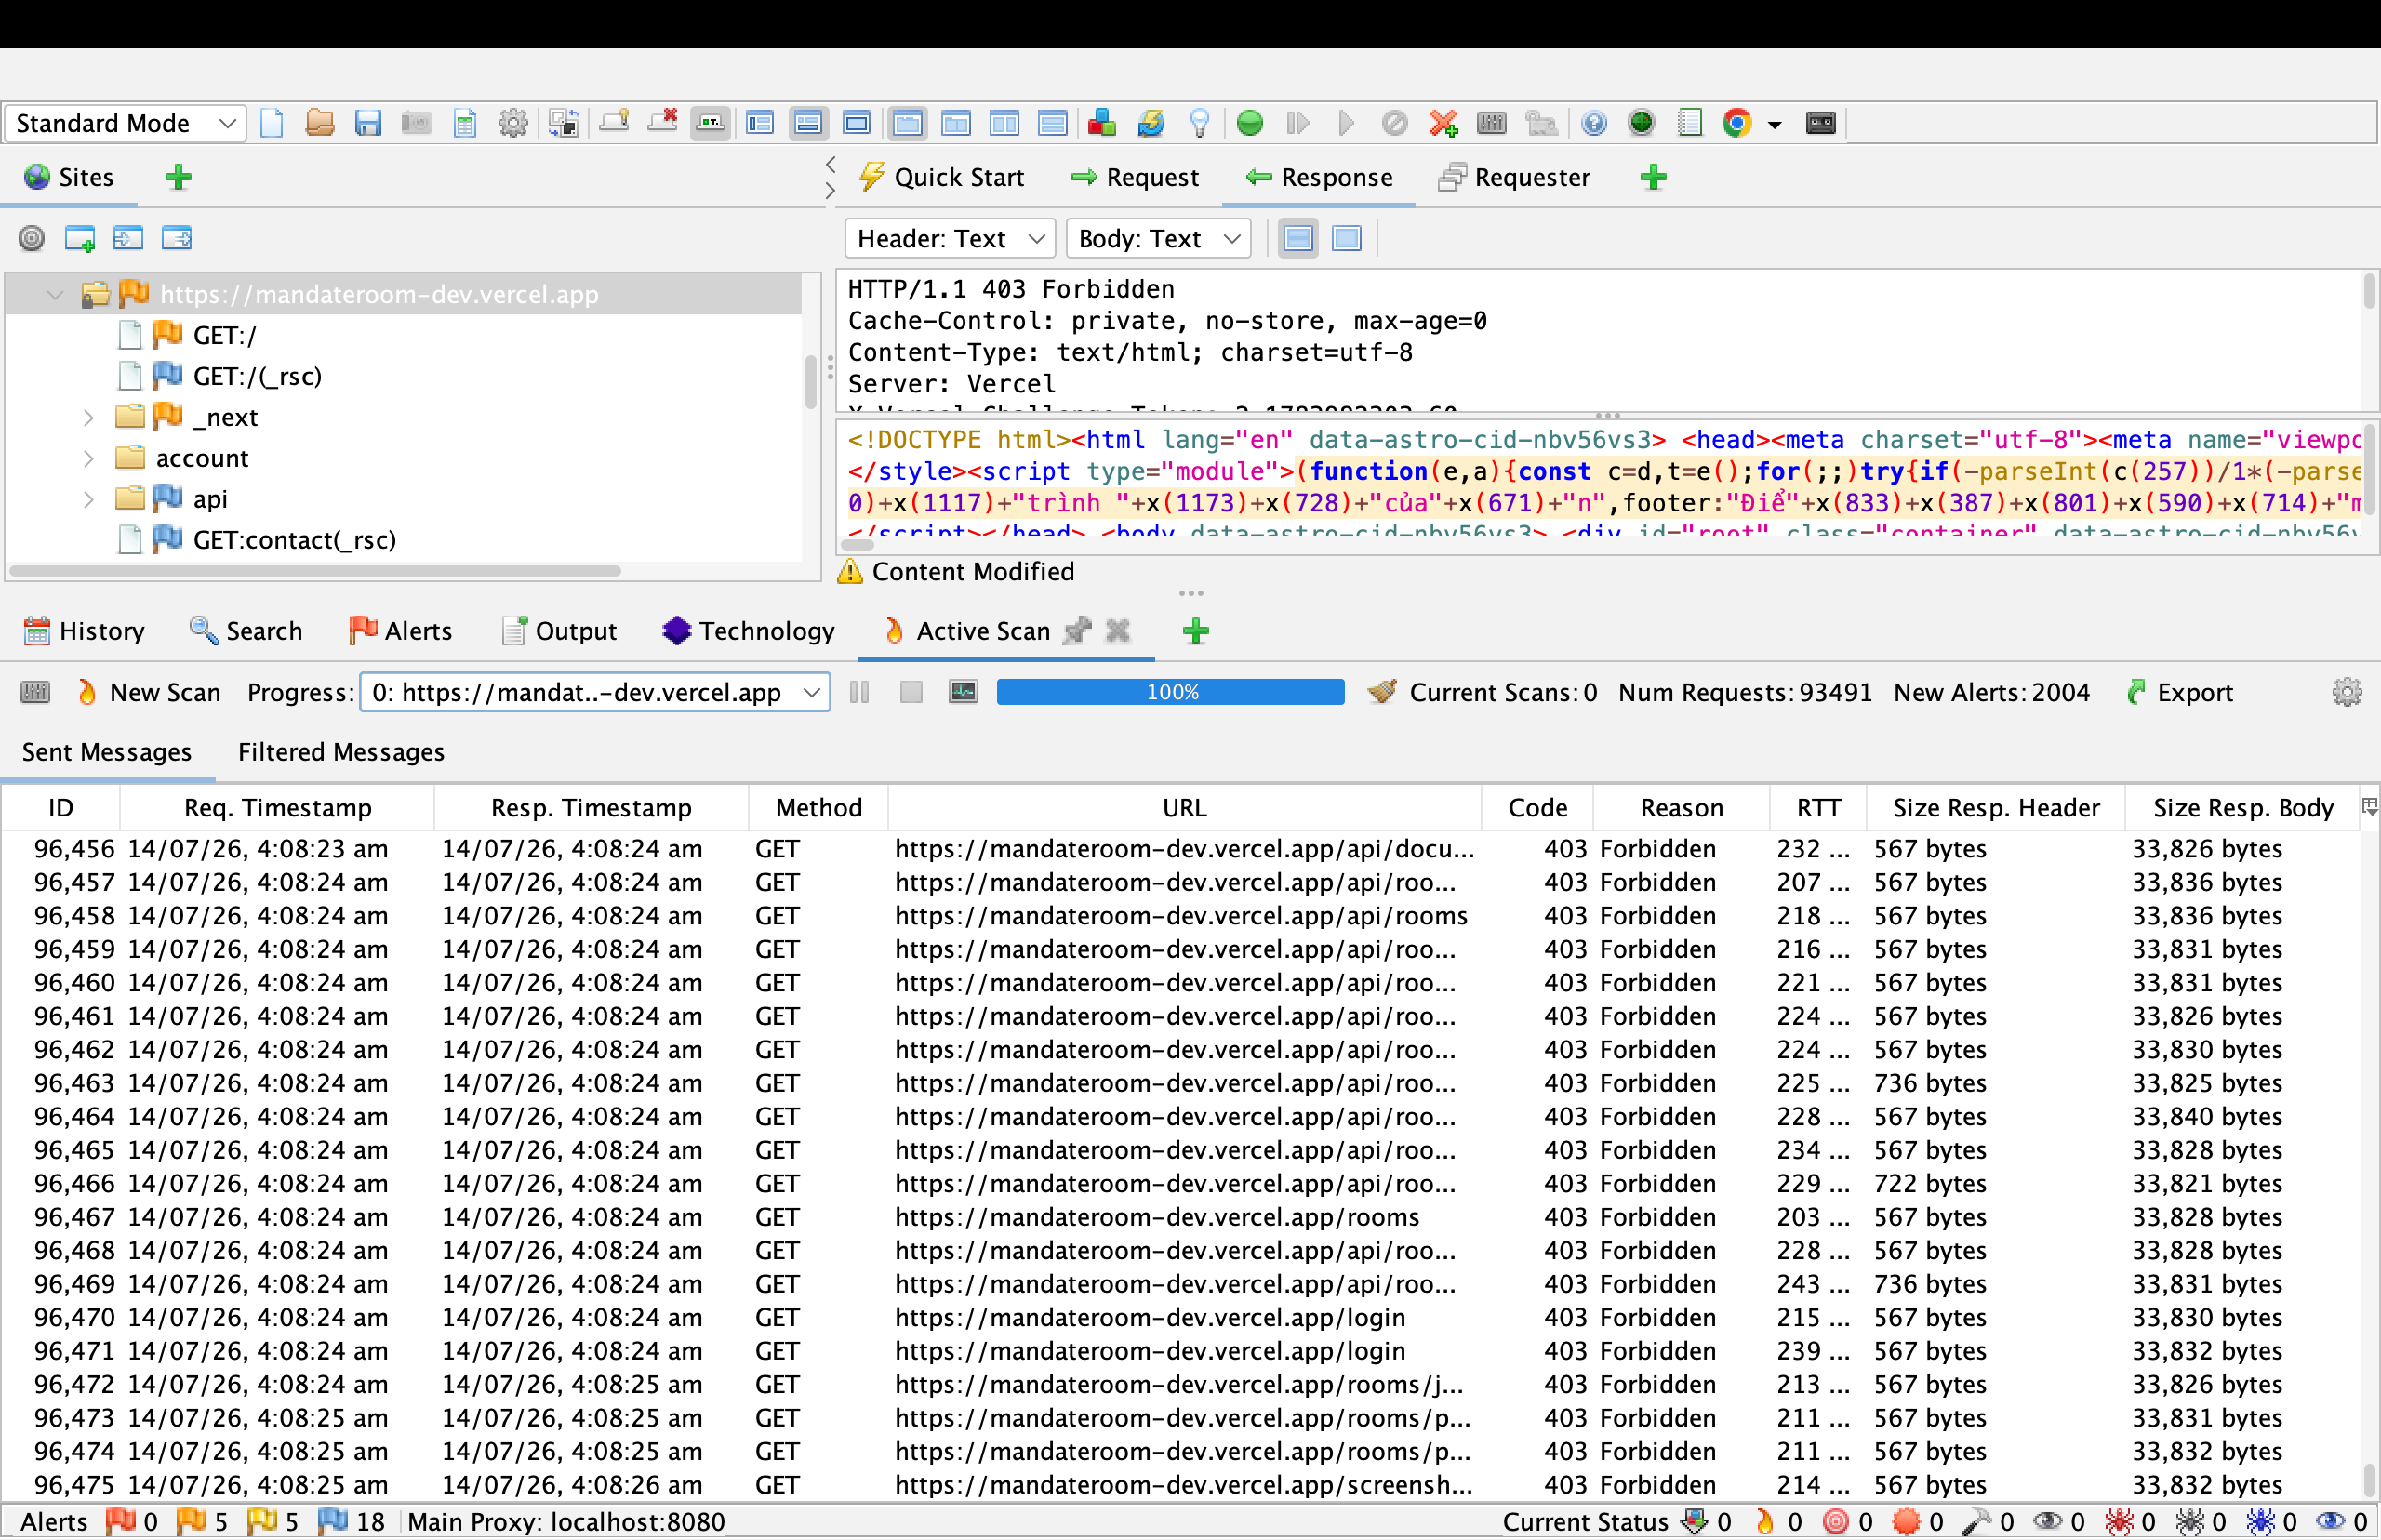The image size is (2381, 1540).
Task: Select GET:contact(_rsc) in the tree
Action: (x=294, y=540)
